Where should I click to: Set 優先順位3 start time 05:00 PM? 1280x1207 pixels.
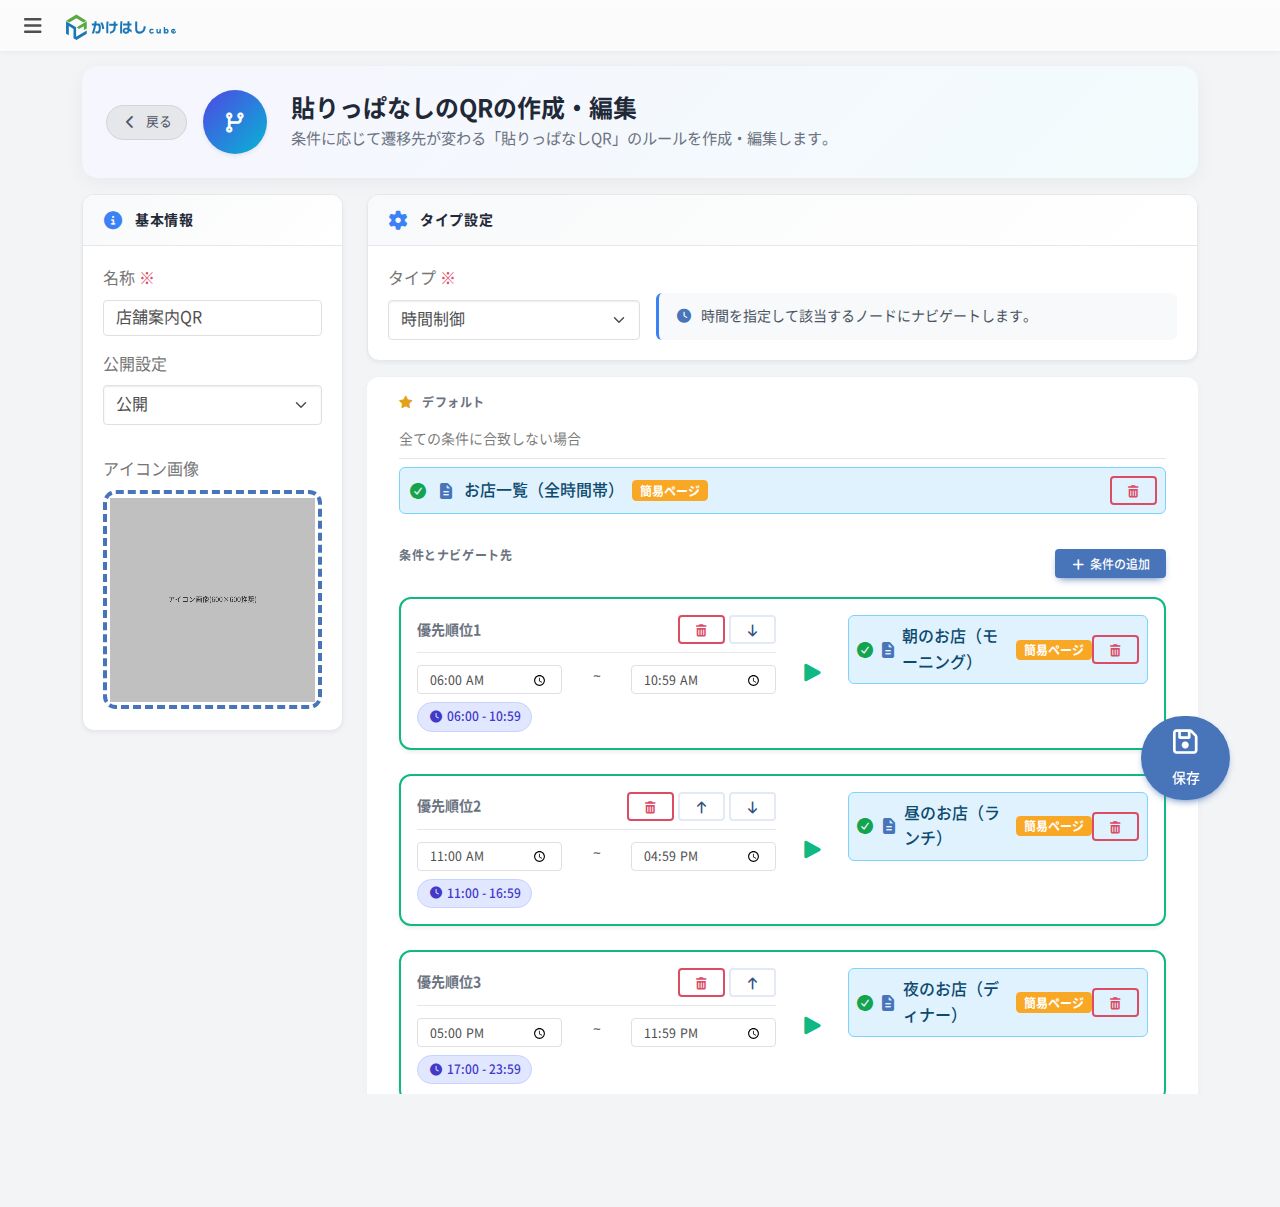[489, 1033]
